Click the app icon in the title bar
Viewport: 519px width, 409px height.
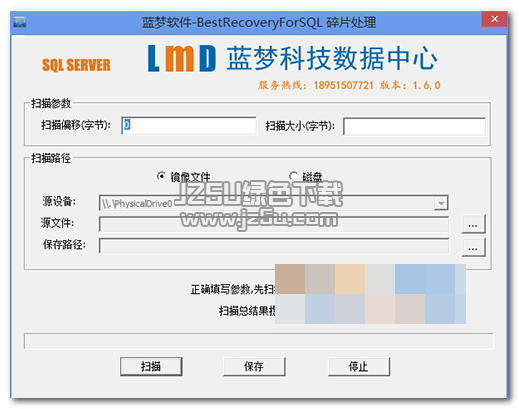point(20,22)
